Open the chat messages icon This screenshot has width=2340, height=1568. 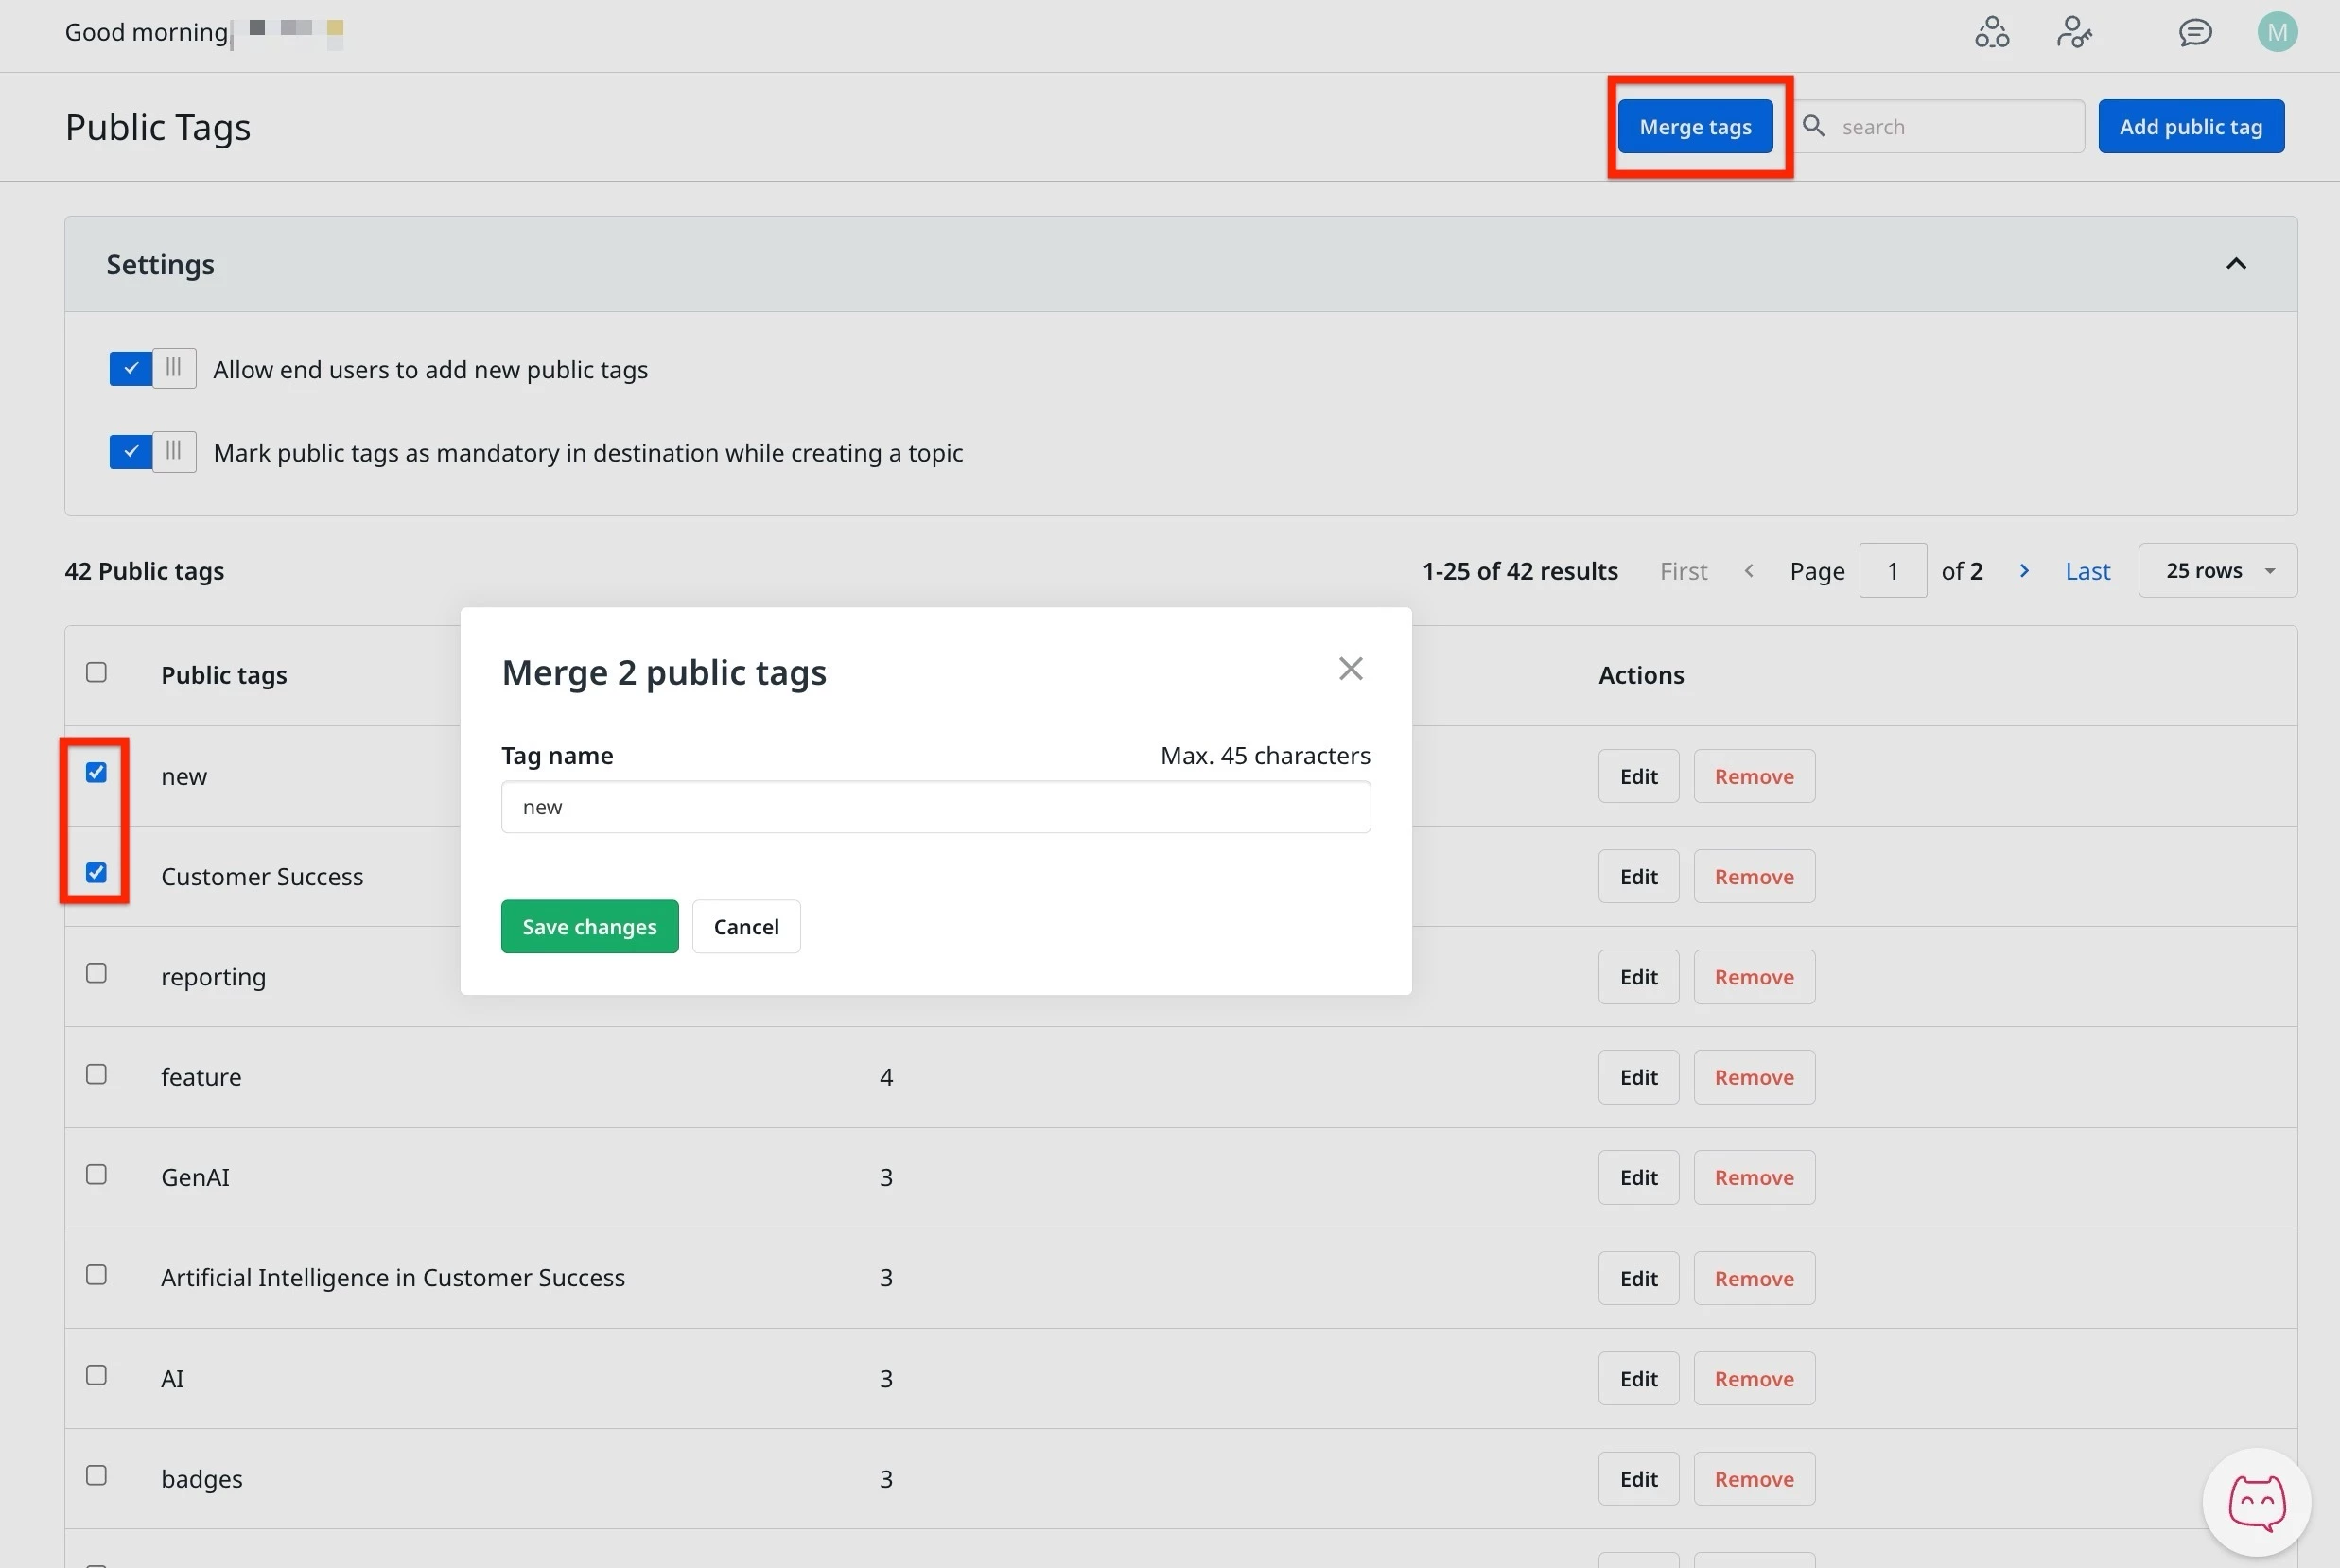click(2194, 32)
